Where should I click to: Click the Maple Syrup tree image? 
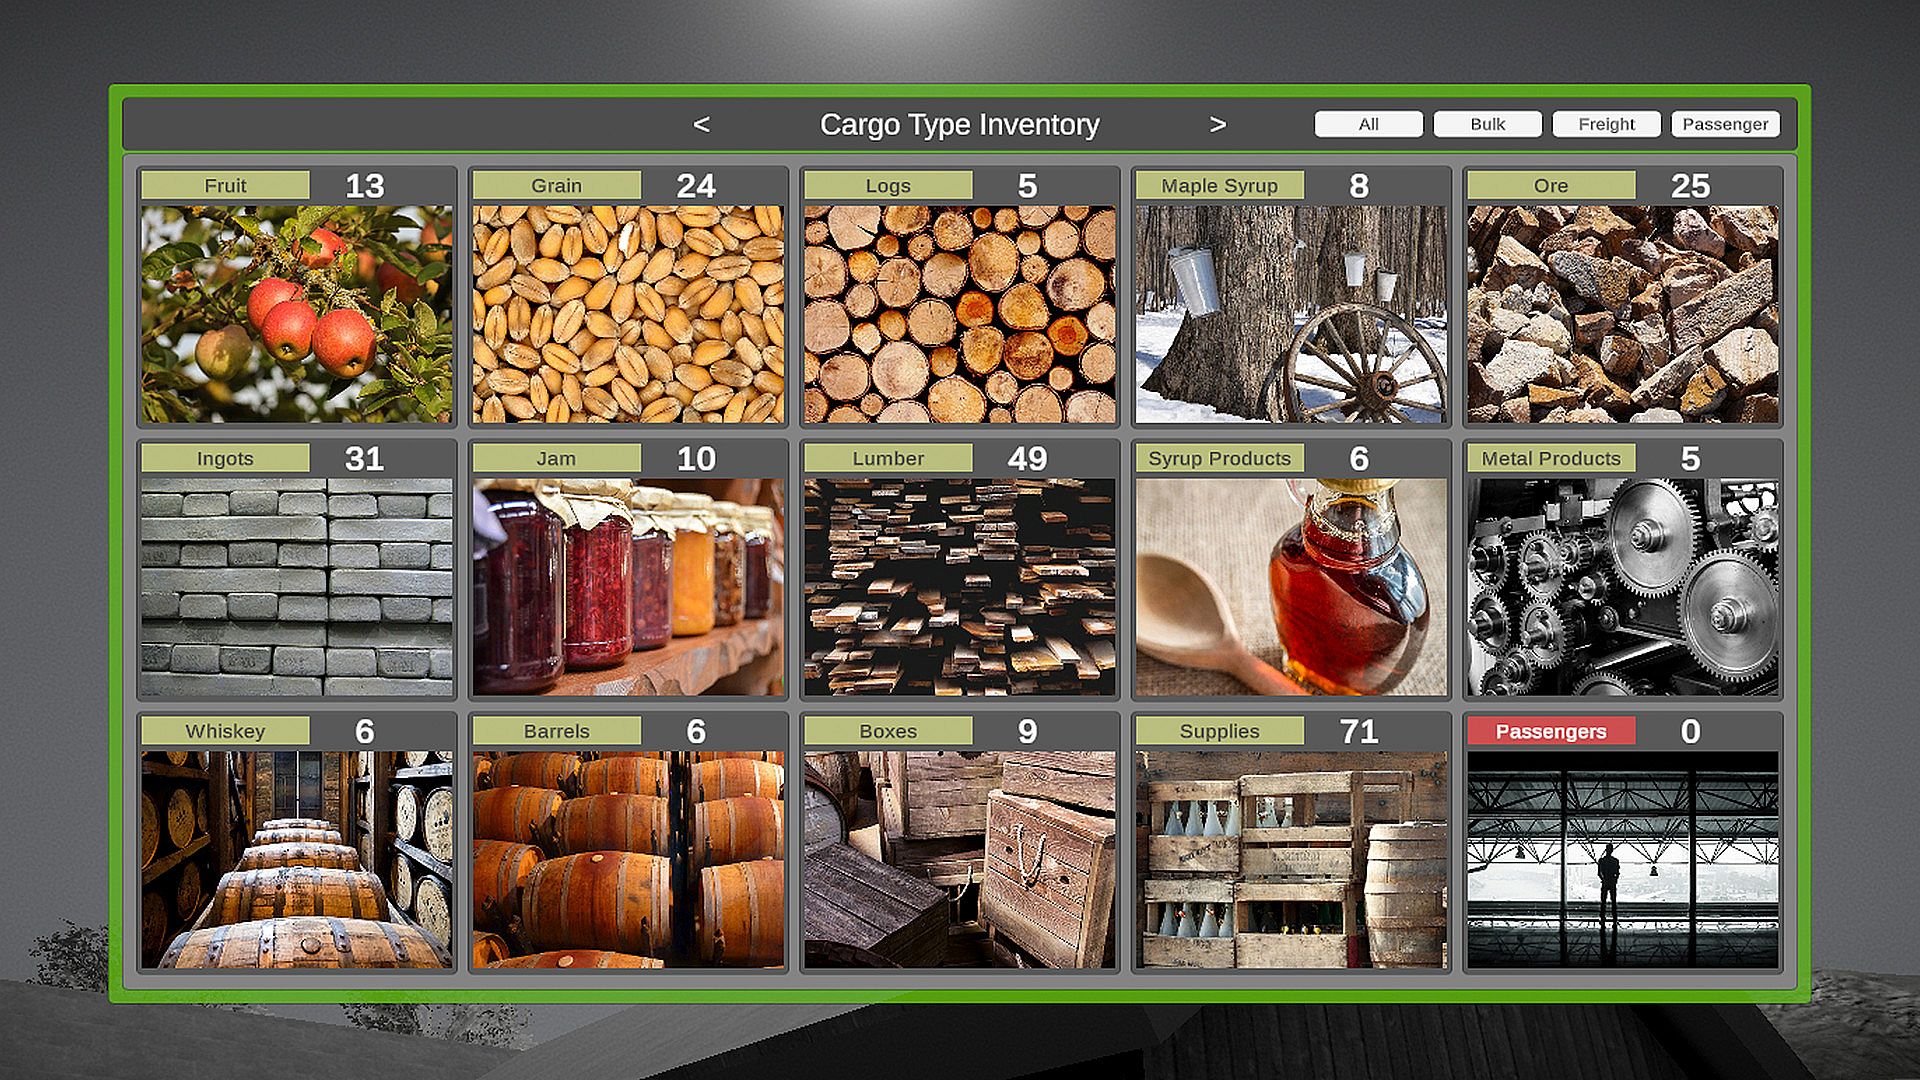coord(1291,314)
